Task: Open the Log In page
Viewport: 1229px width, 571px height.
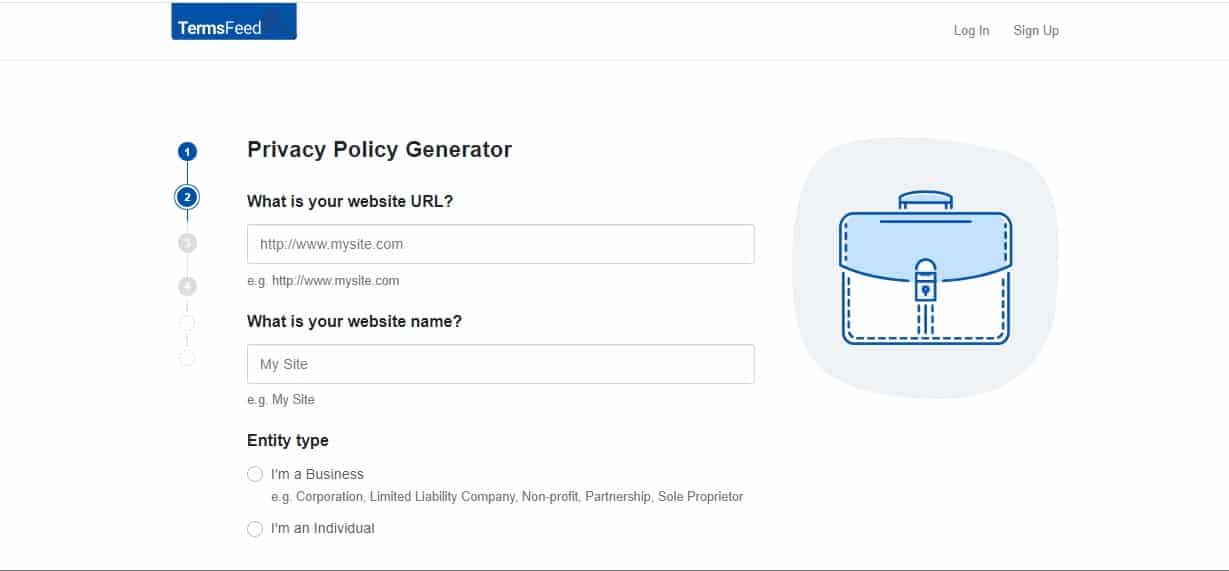Action: [971, 31]
